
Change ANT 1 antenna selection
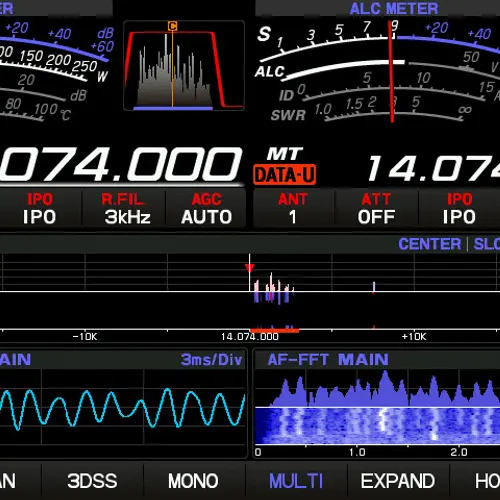click(293, 208)
